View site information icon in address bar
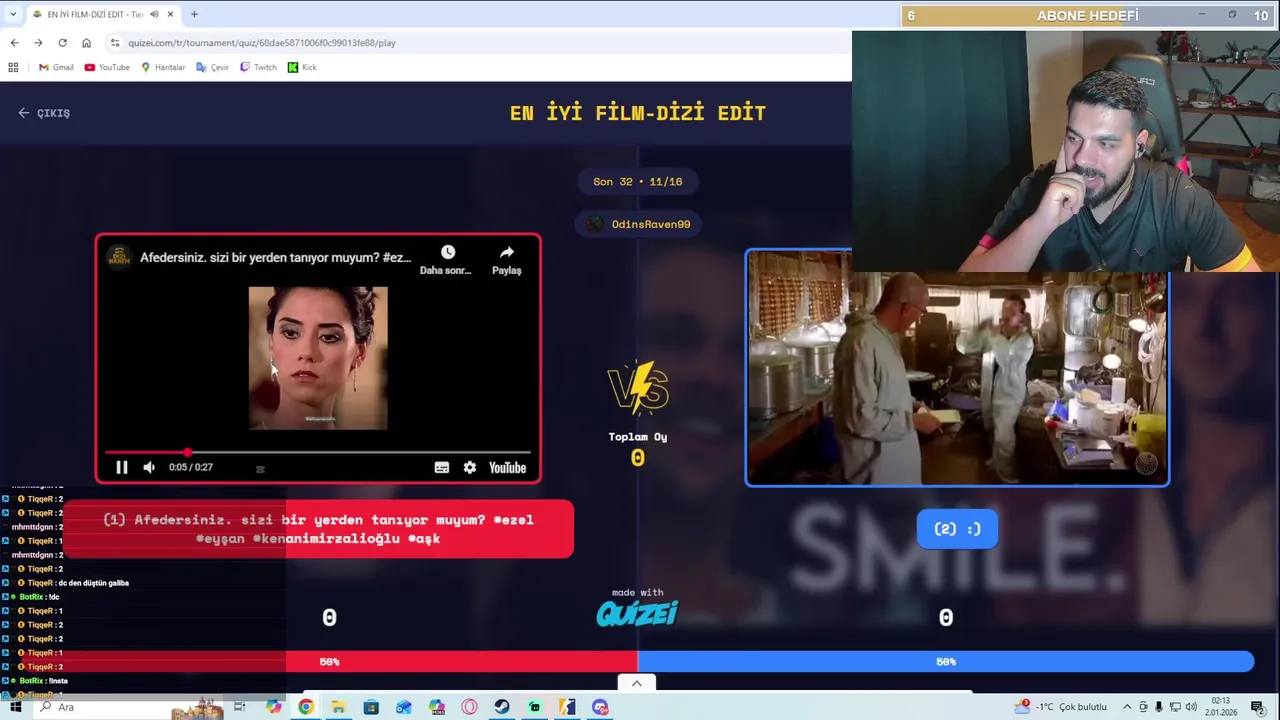Image resolution: width=1280 pixels, height=720 pixels. pos(115,43)
